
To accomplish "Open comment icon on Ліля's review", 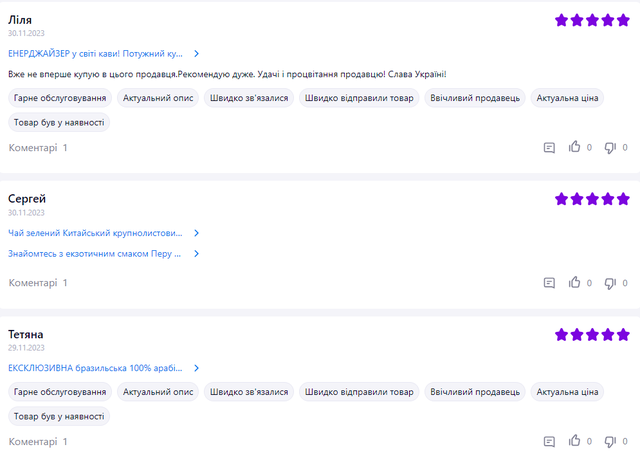I will click(x=549, y=148).
